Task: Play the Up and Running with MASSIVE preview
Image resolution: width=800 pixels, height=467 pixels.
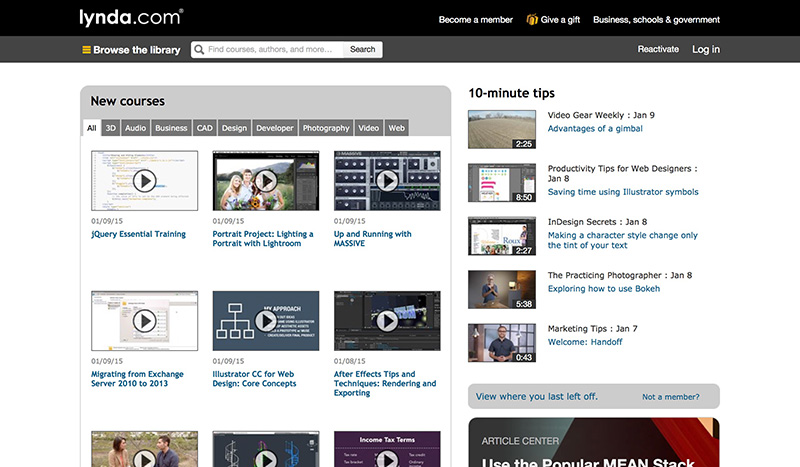Action: pyautogui.click(x=387, y=181)
